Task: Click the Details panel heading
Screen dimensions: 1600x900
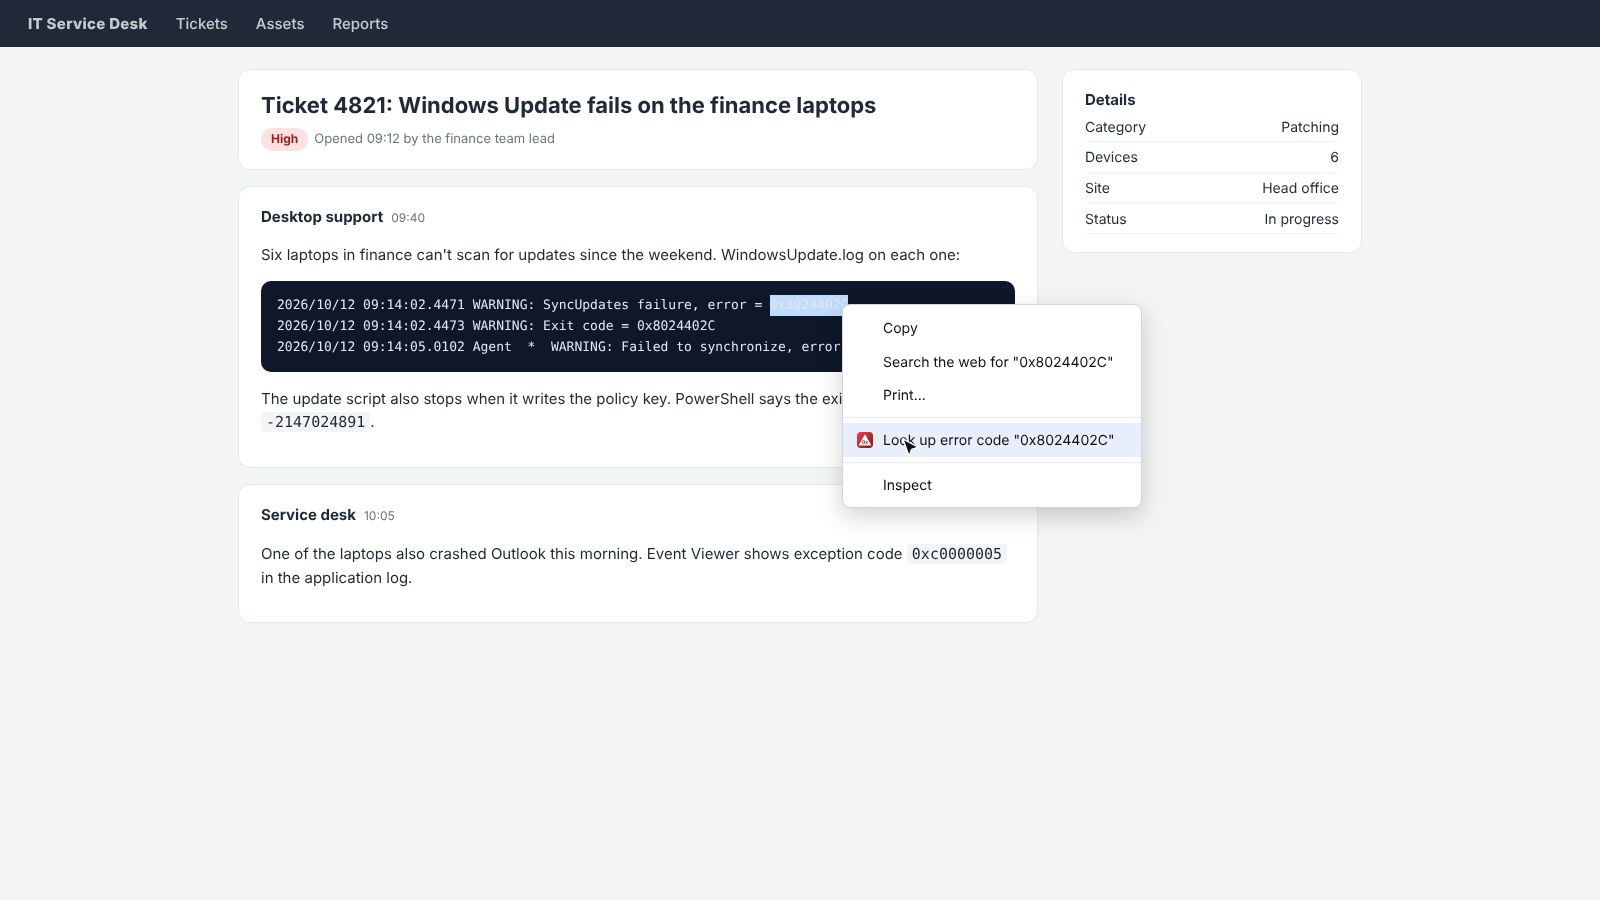Action: click(x=1110, y=100)
